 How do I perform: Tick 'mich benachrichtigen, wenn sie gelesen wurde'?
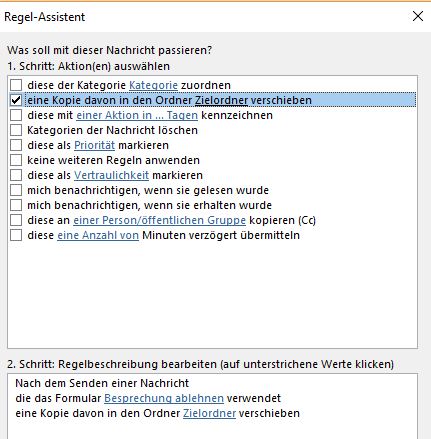[x=16, y=190]
